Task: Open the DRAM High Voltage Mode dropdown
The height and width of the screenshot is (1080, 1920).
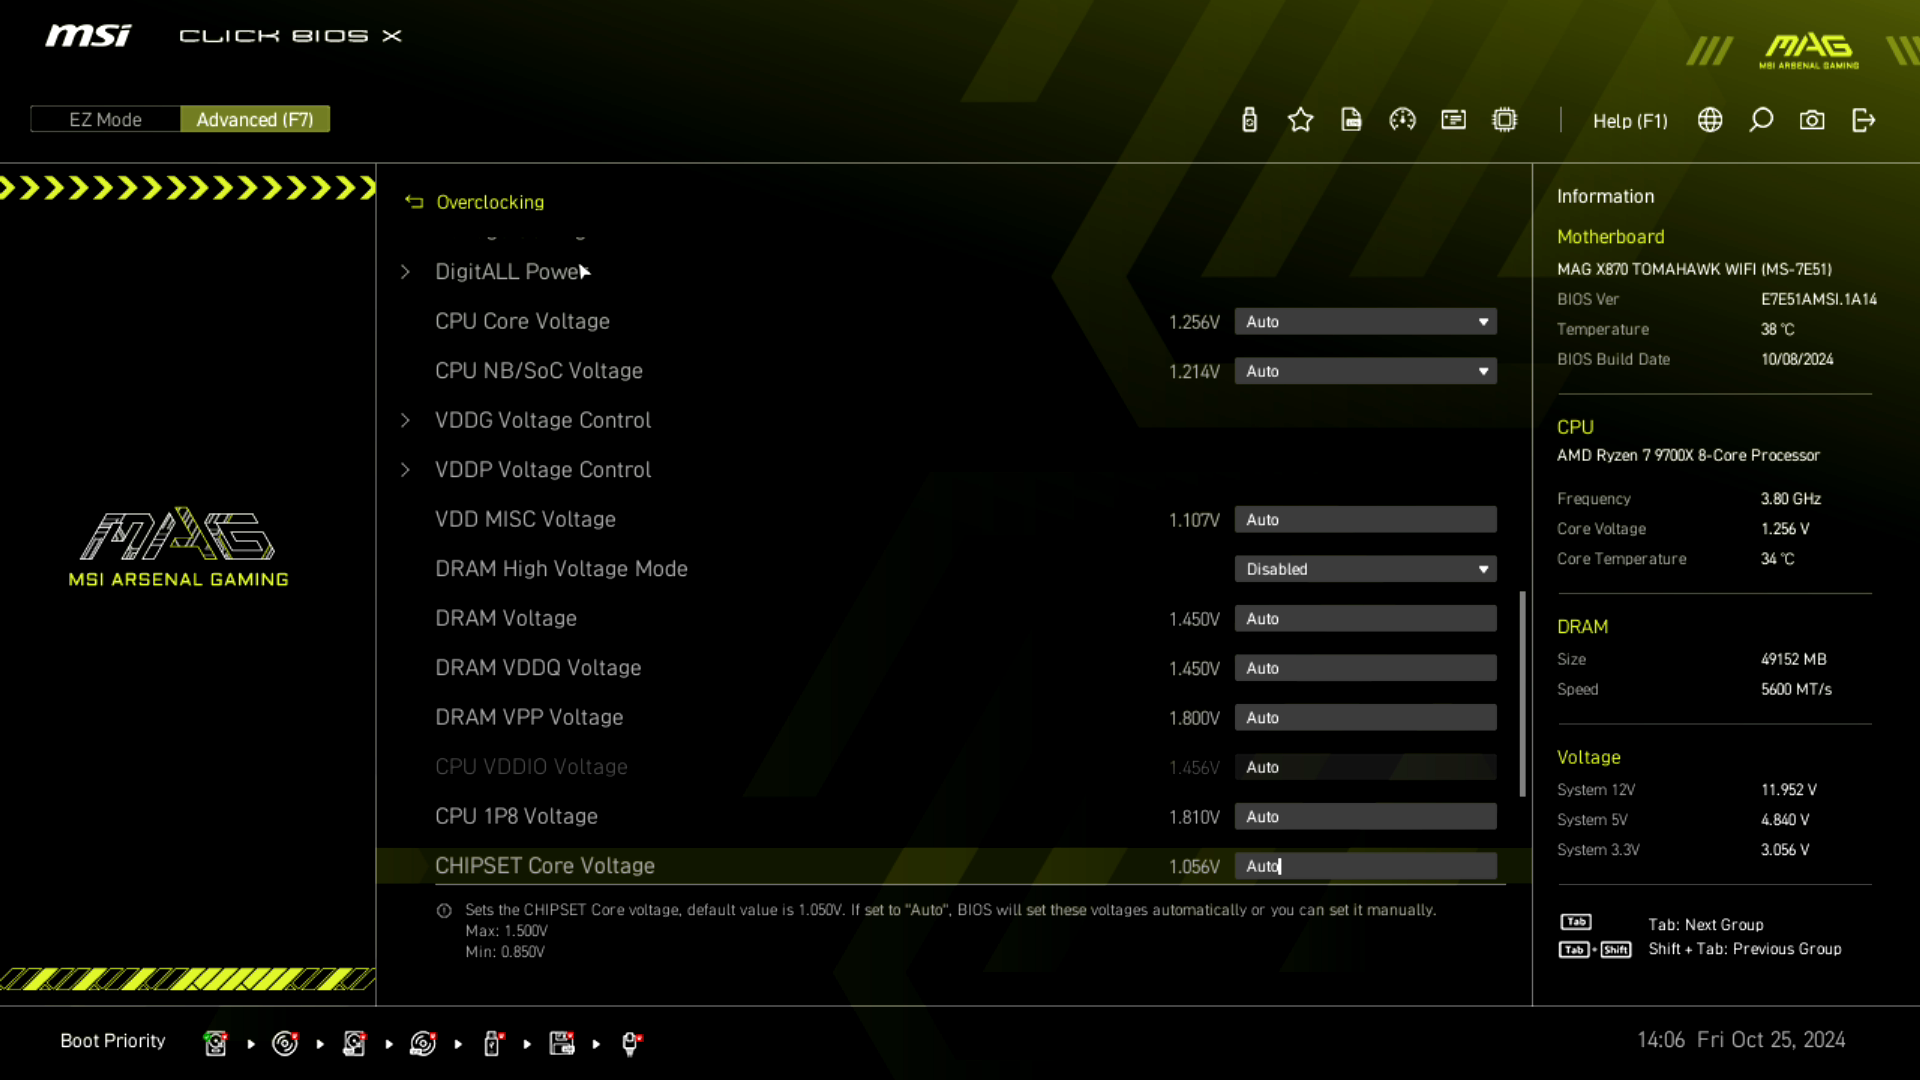Action: (1365, 569)
